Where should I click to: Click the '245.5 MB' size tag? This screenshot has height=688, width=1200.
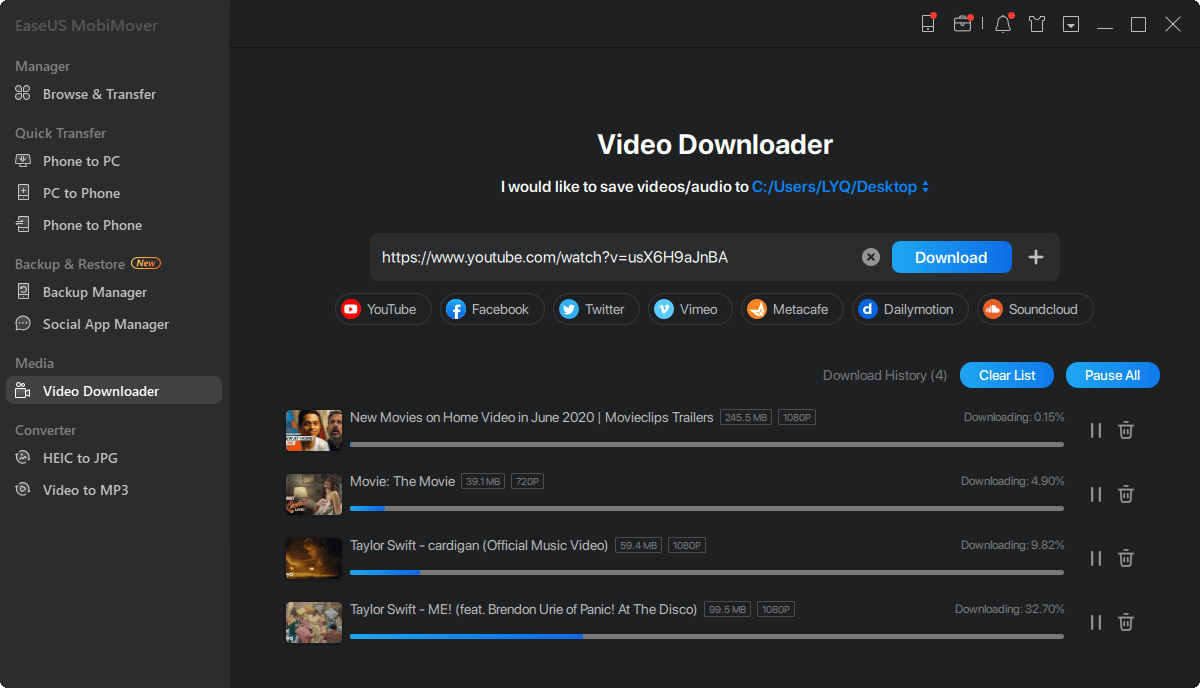point(746,417)
